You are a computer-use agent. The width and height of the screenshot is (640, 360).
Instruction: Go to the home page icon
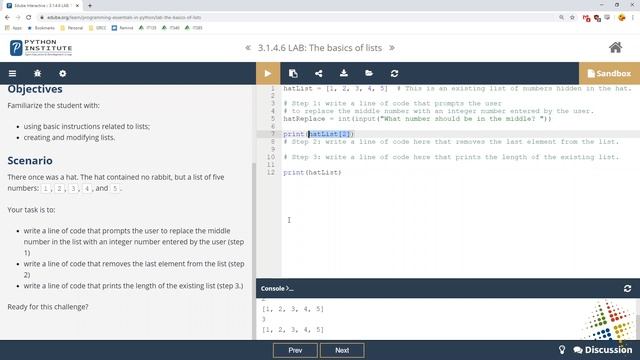[x=616, y=48]
